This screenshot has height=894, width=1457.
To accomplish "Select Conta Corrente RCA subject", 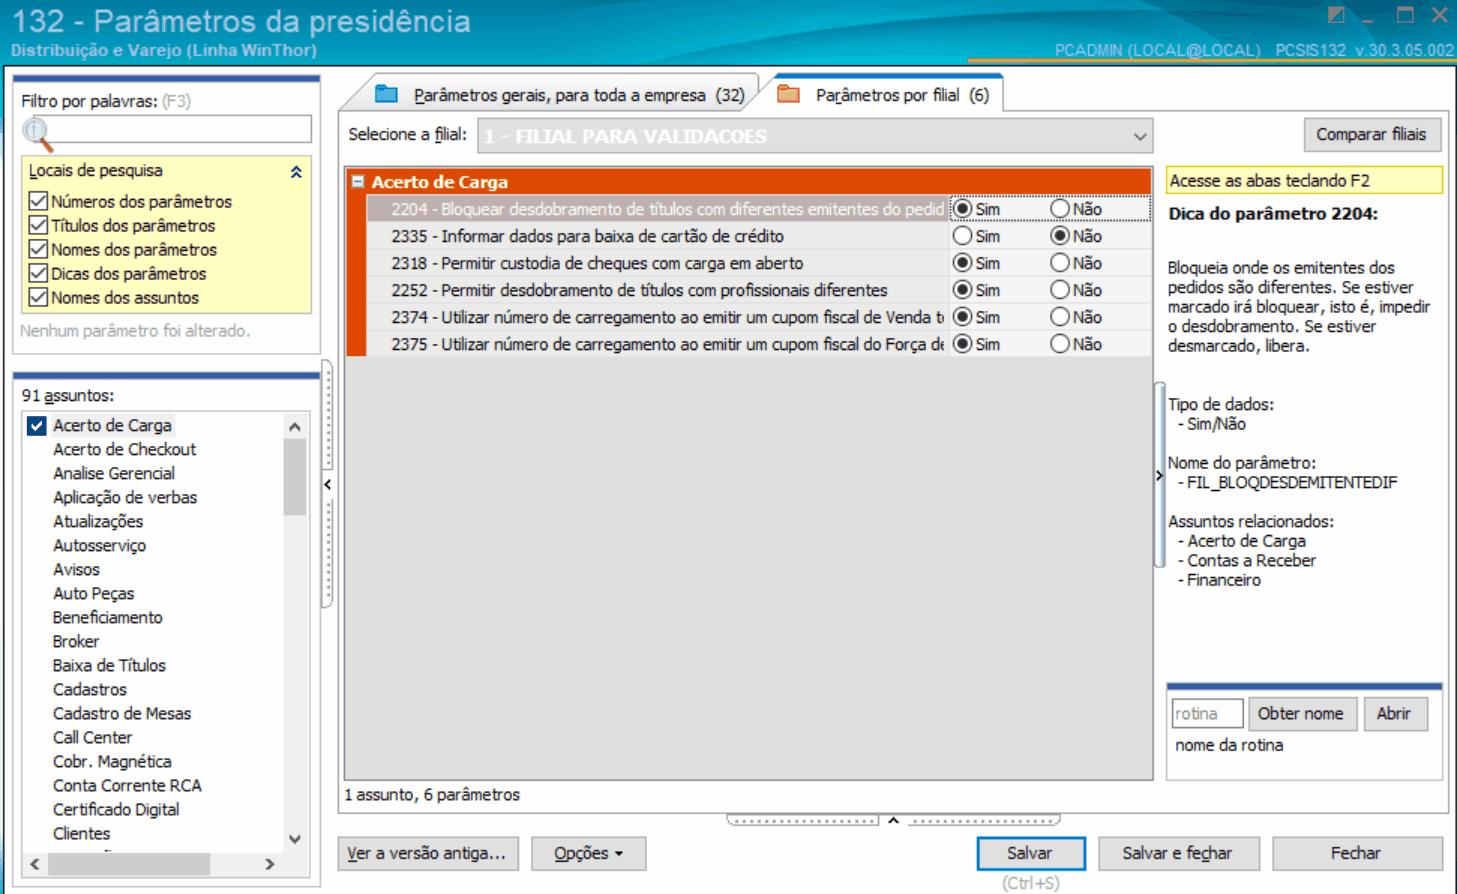I will pyautogui.click(x=127, y=785).
